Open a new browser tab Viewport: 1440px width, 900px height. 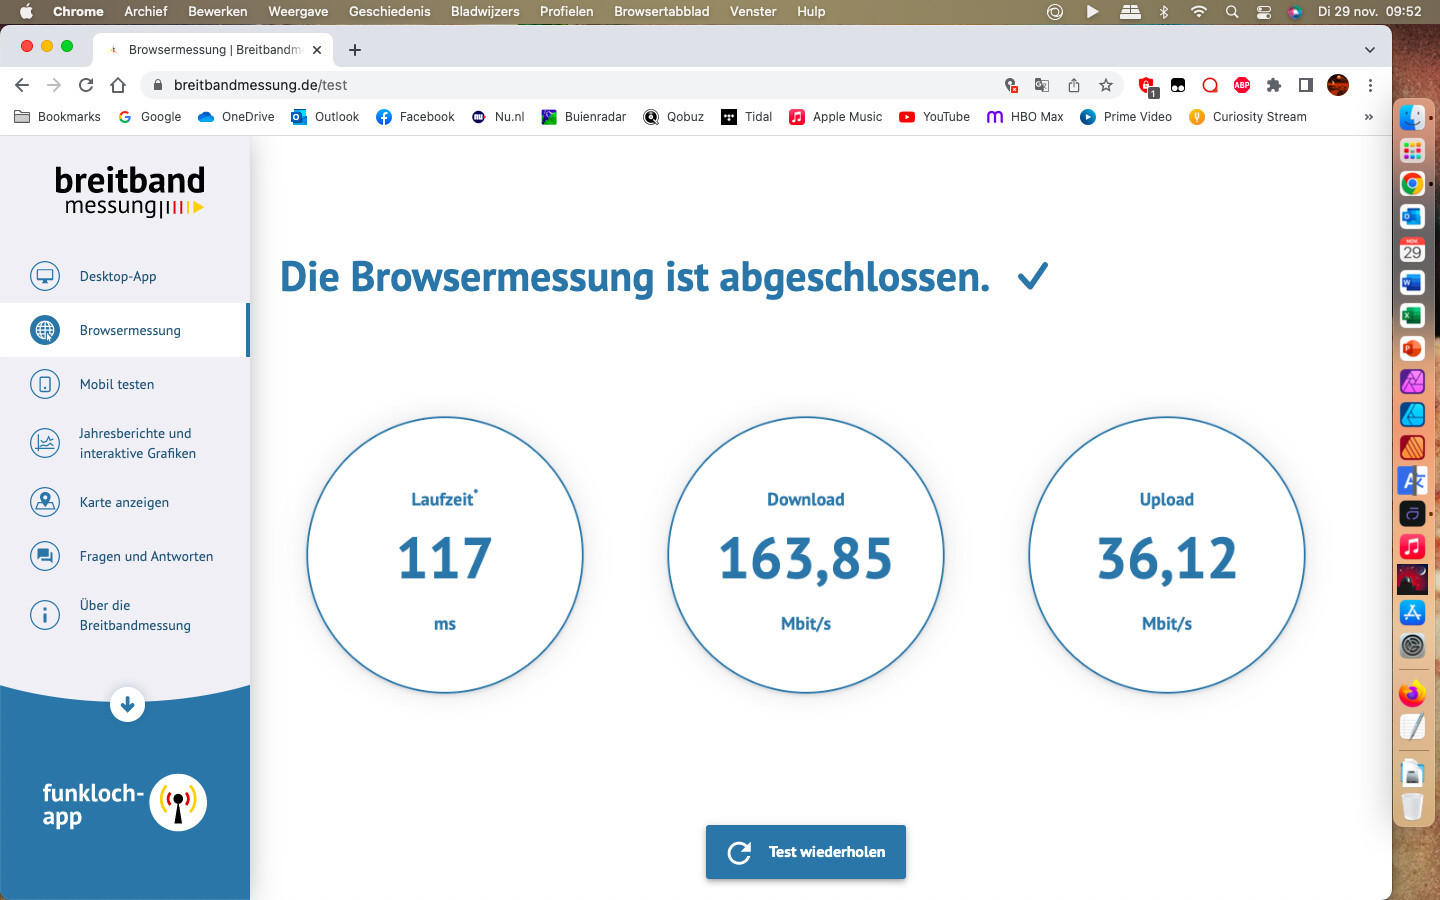point(355,50)
